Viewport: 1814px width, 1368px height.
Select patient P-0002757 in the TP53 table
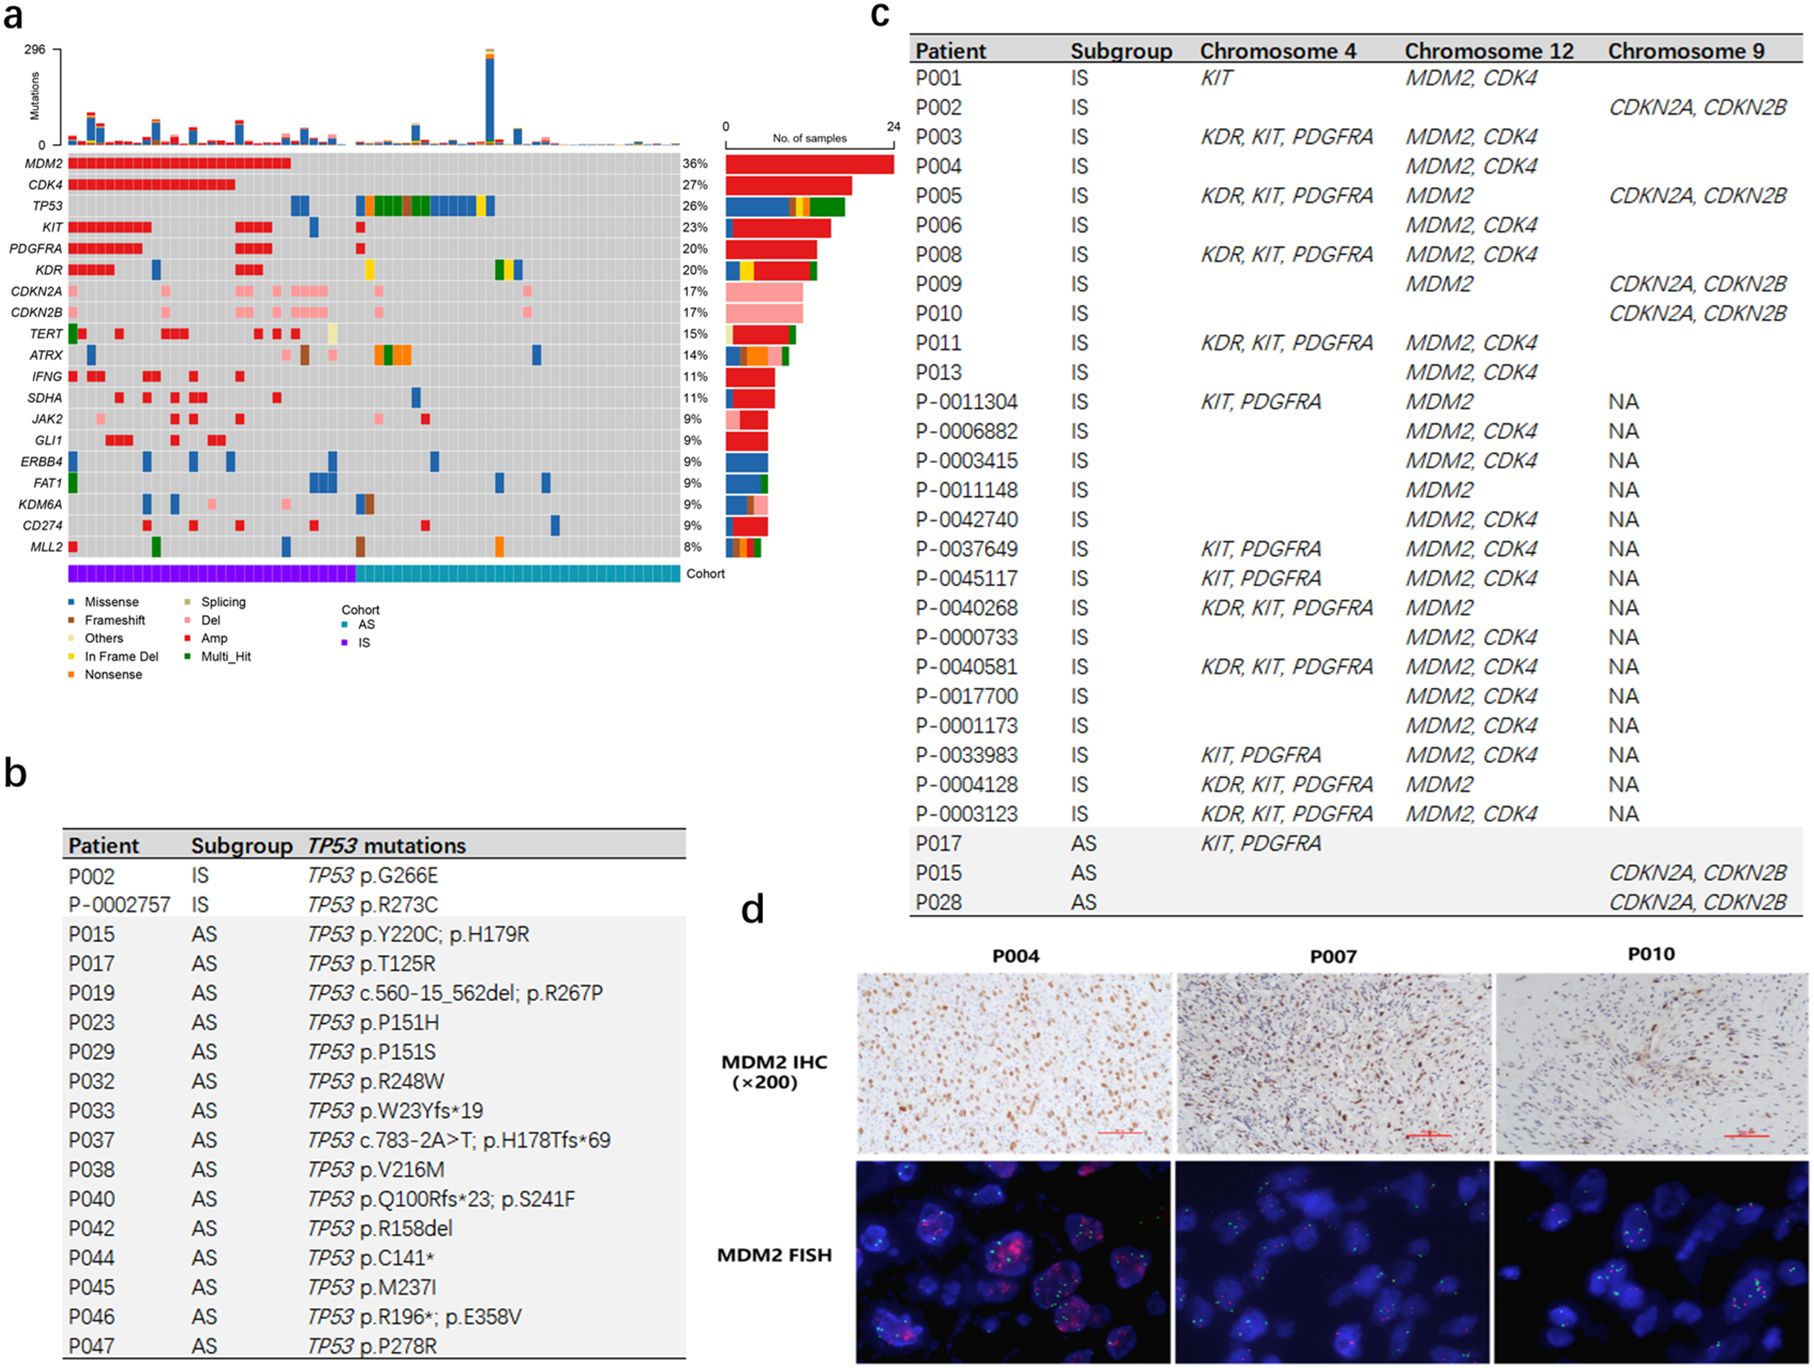(x=119, y=905)
